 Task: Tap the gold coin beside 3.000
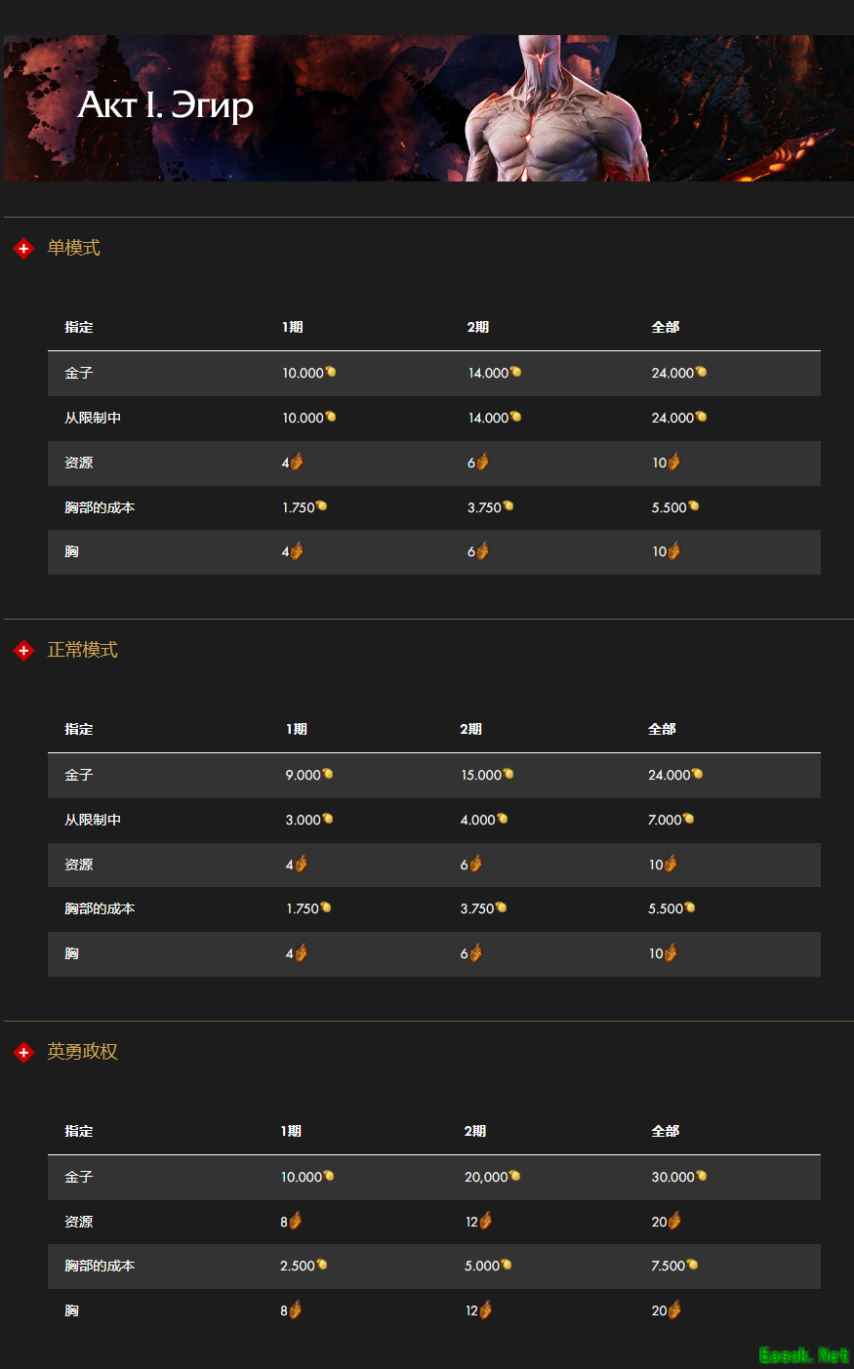point(327,819)
